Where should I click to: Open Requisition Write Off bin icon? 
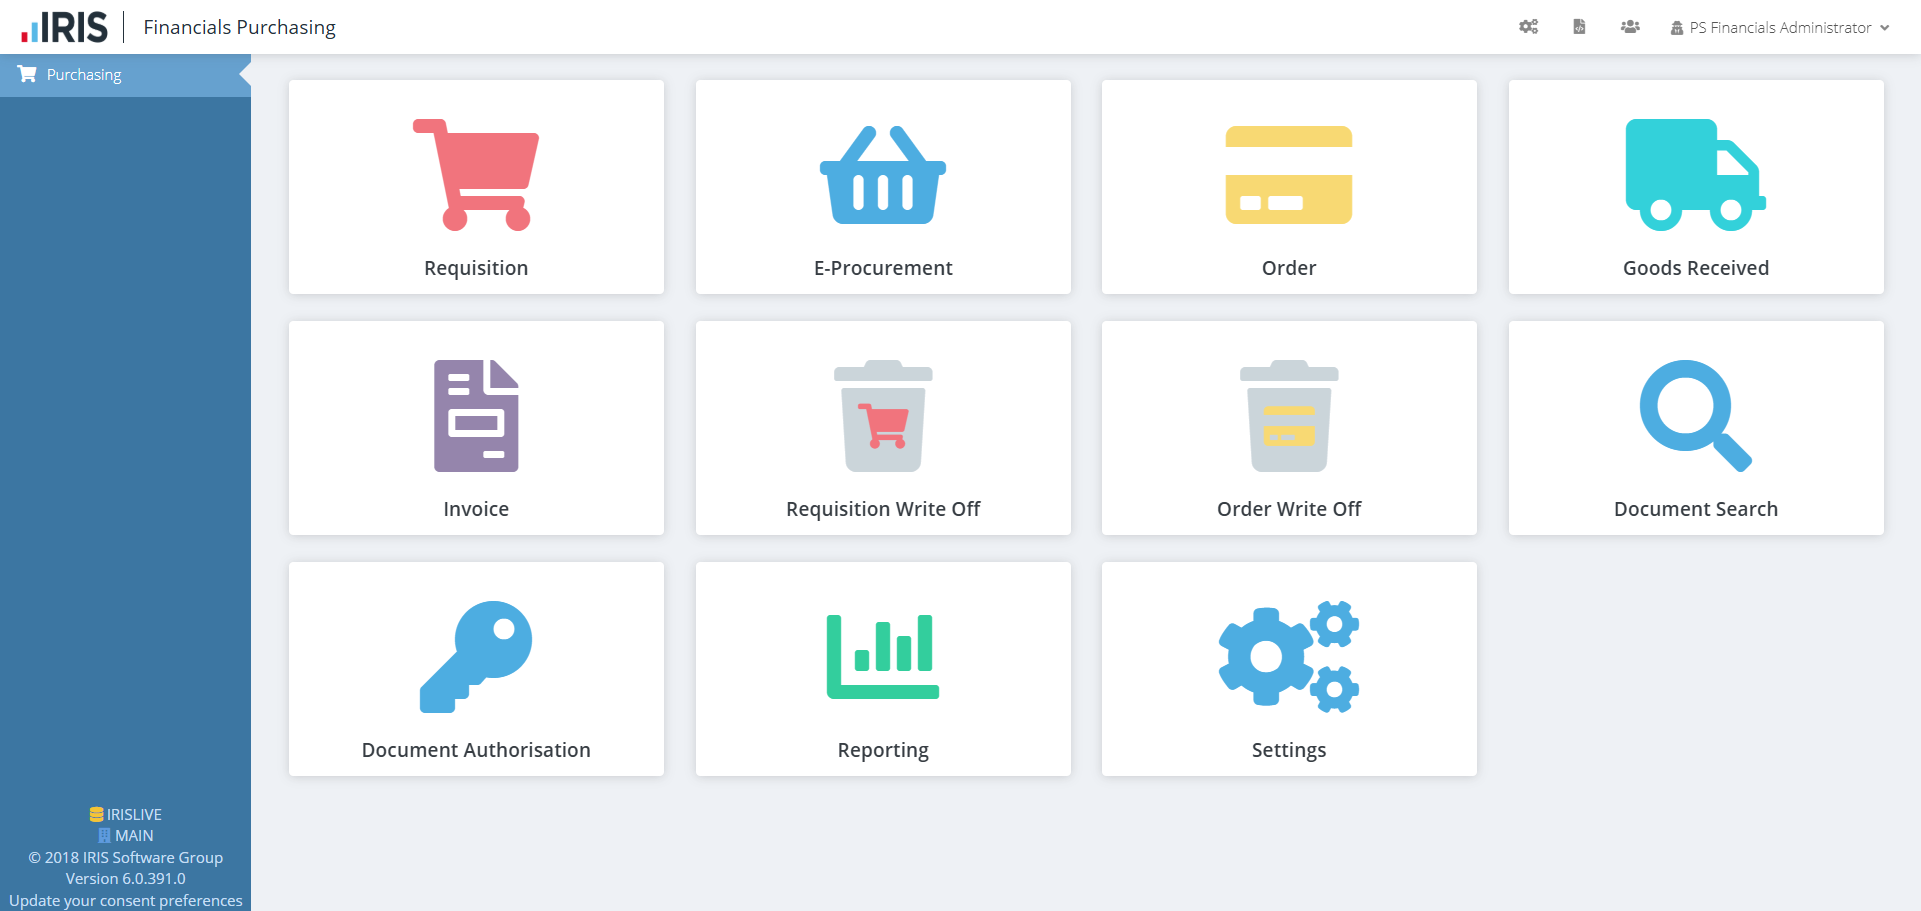point(883,416)
